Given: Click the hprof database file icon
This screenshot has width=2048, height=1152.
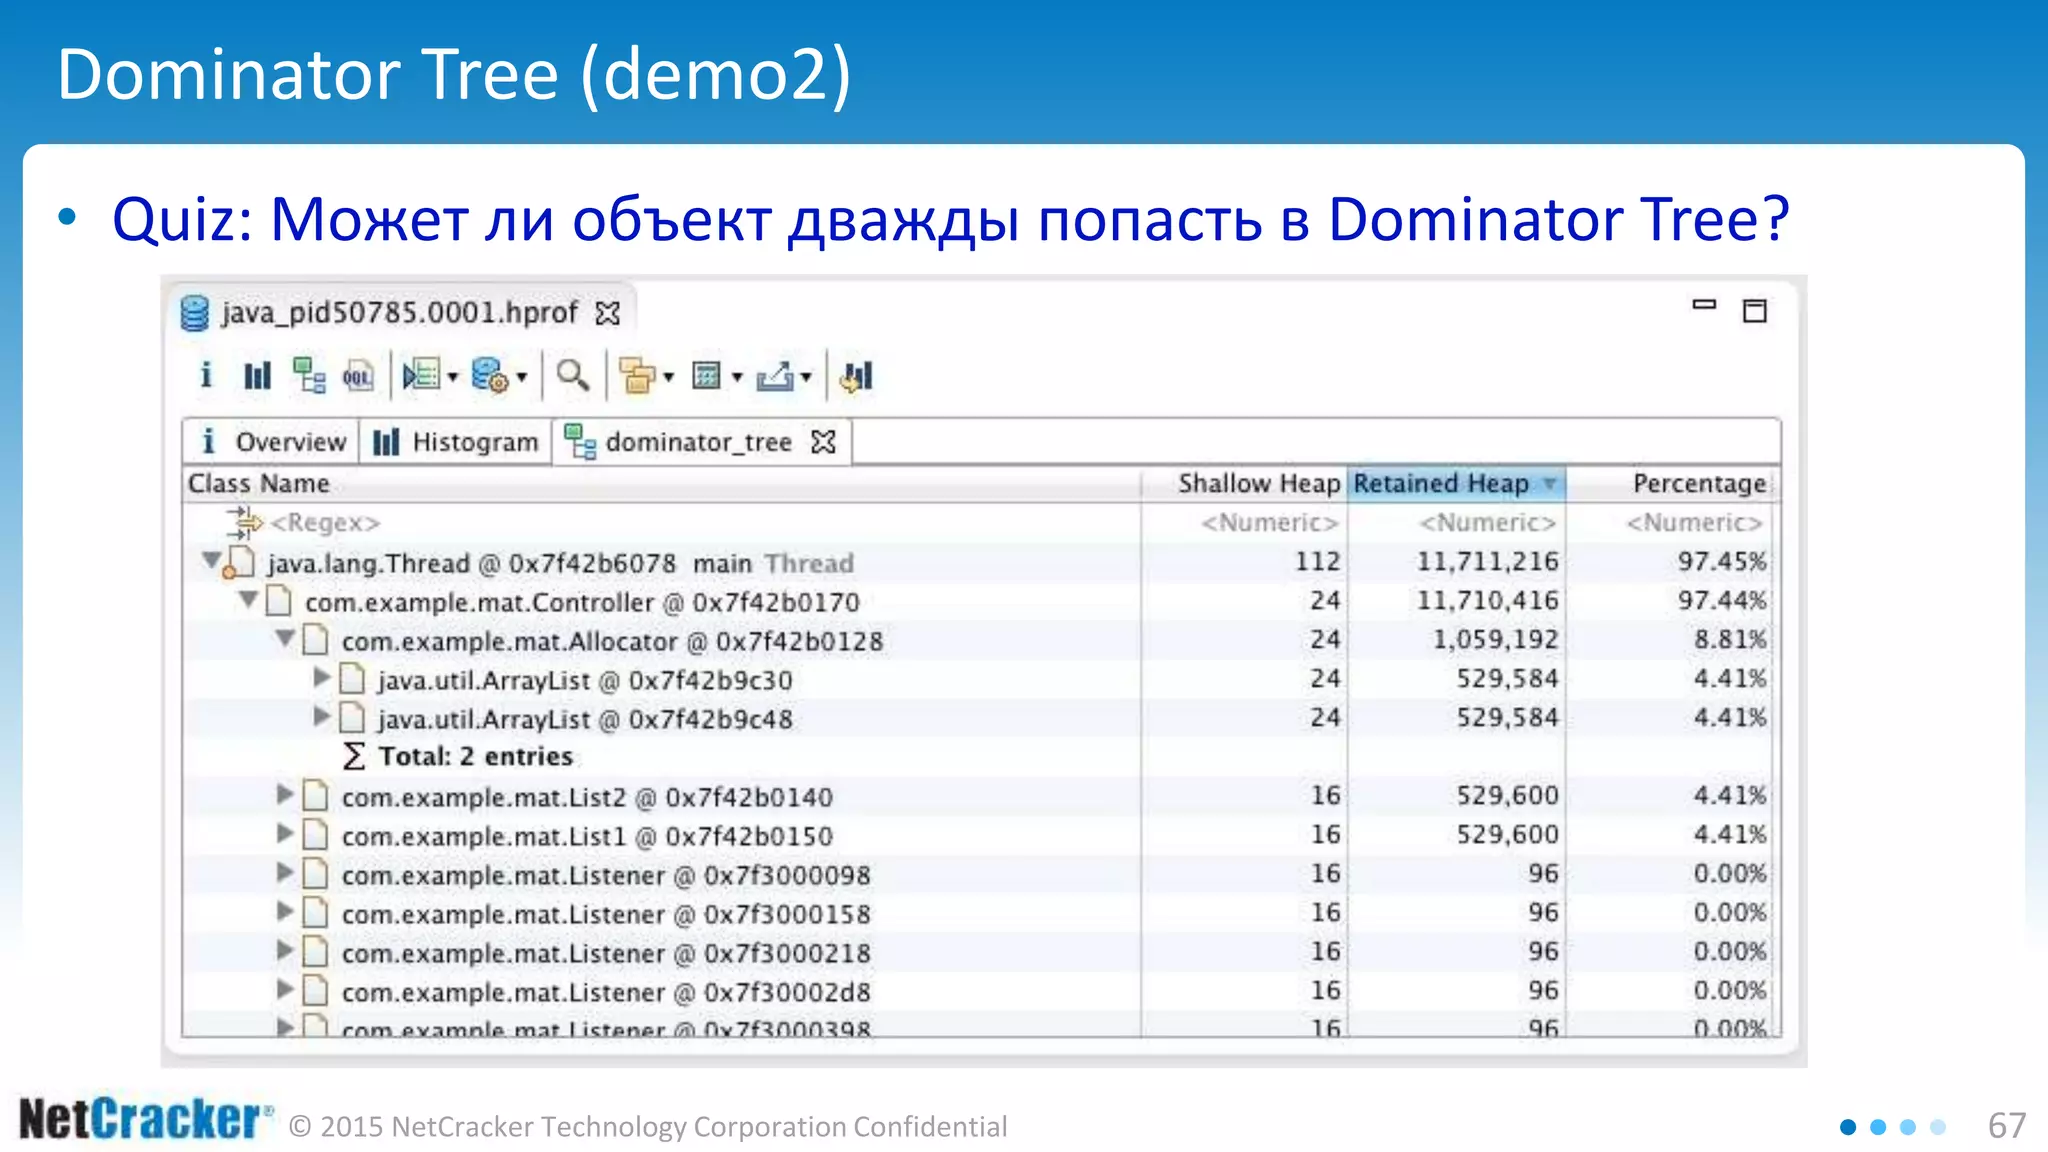Looking at the screenshot, I should click(x=194, y=313).
